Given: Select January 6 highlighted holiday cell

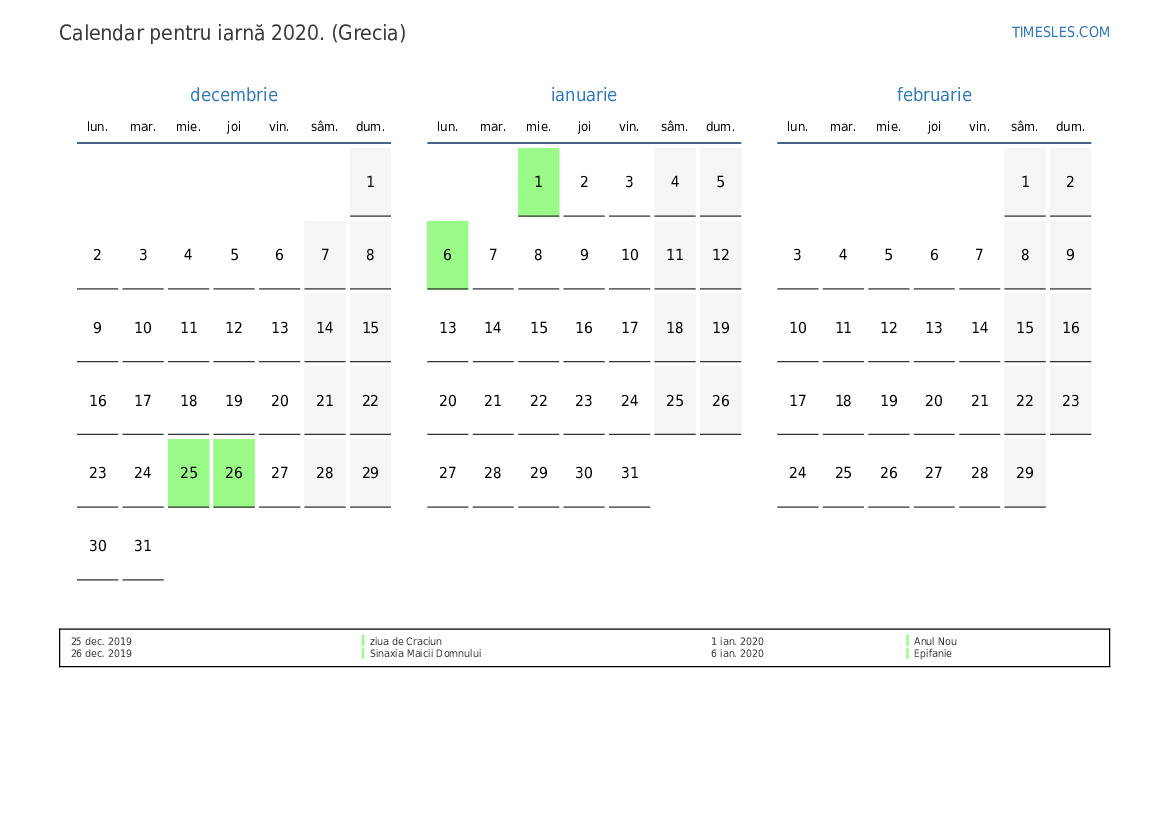Looking at the screenshot, I should click(447, 255).
